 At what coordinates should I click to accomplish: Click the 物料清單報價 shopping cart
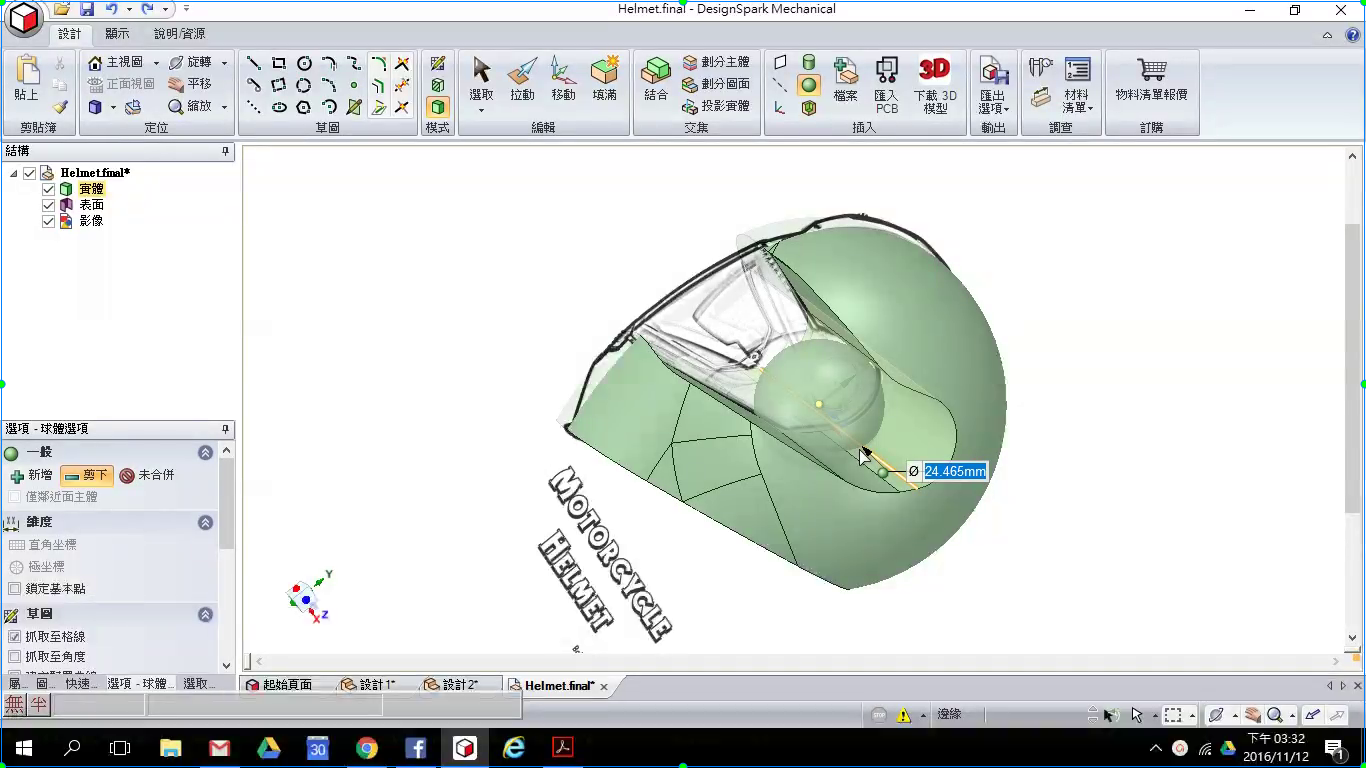[x=1151, y=78]
